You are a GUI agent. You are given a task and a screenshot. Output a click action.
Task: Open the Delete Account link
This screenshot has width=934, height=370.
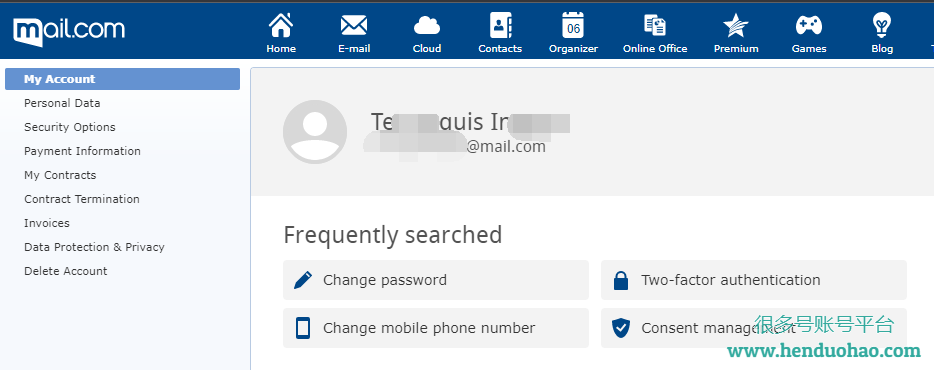pos(66,271)
